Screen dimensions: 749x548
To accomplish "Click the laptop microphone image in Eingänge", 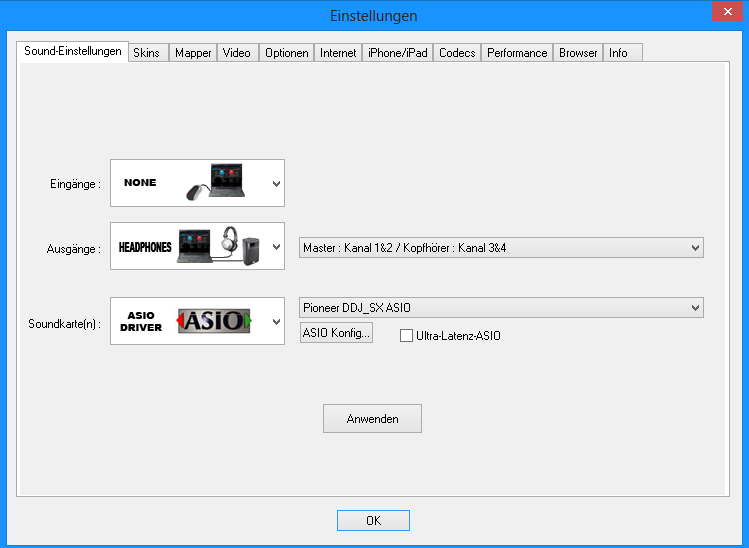I will point(222,184).
